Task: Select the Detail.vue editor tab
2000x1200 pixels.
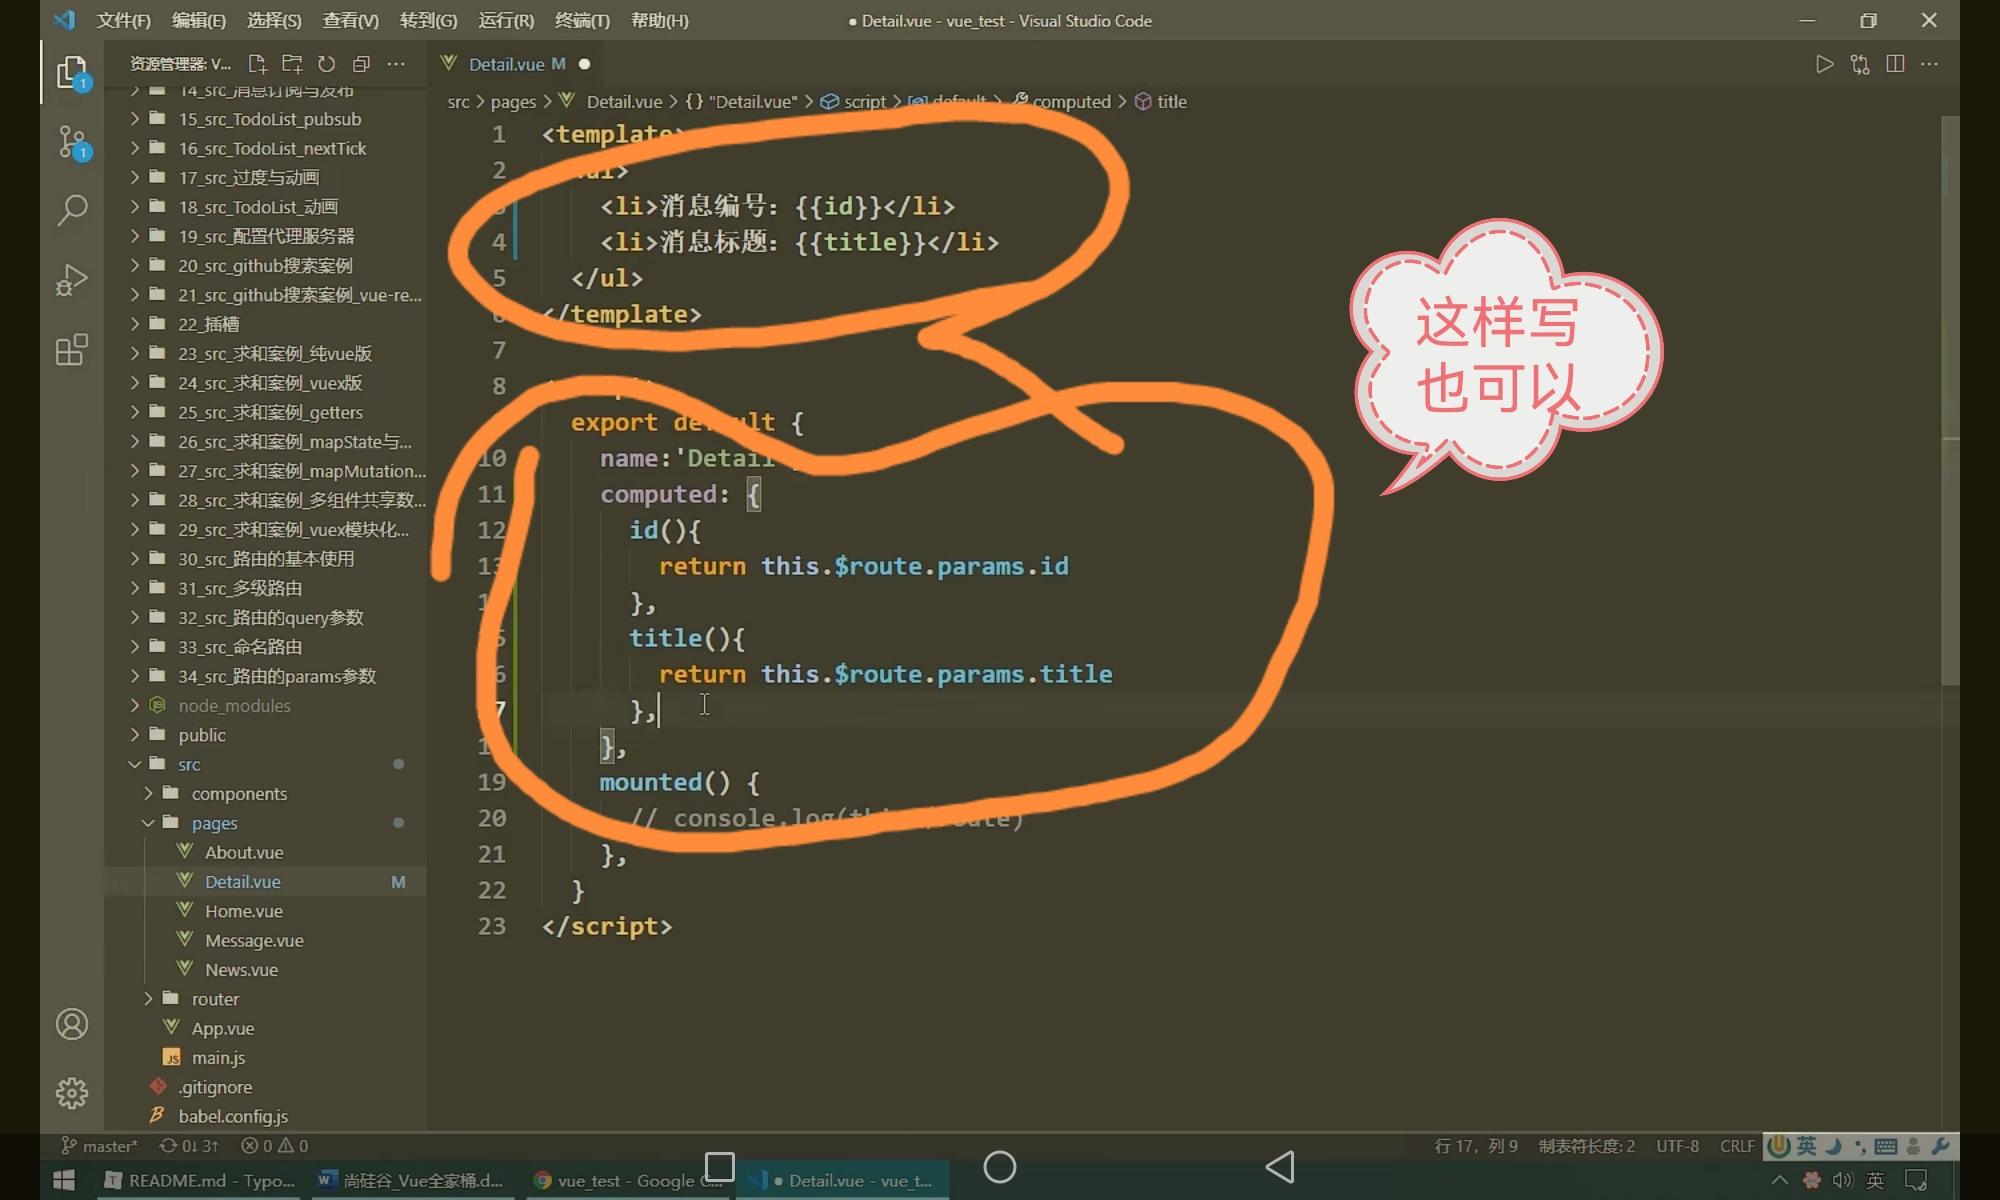Action: point(506,64)
